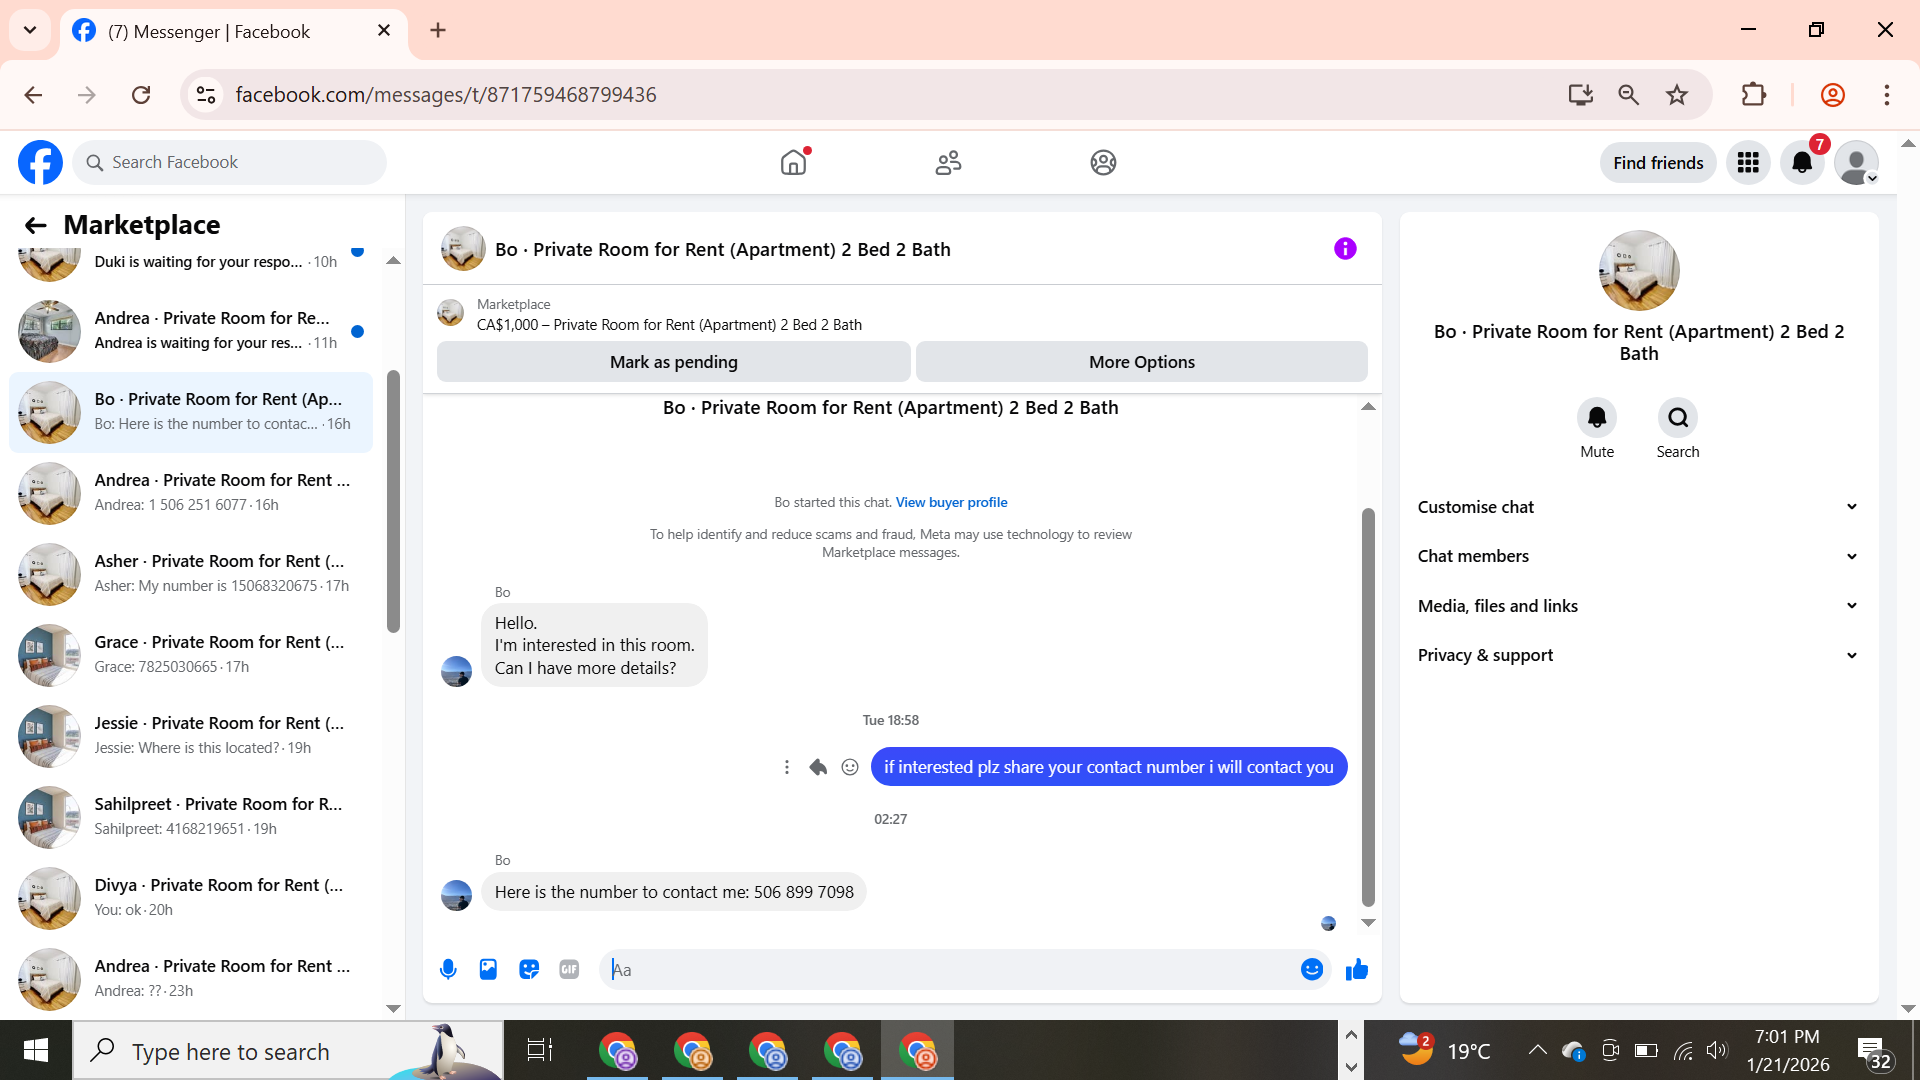1920x1080 pixels.
Task: Open emoji picker in message box
Action: pyautogui.click(x=1311, y=969)
